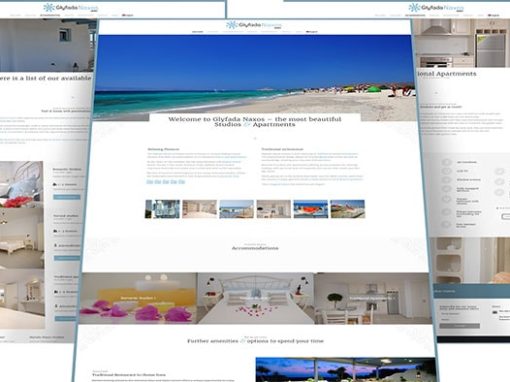The image size is (510, 382).
Task: Click blue button under the second studio listing
Action: coord(68,258)
